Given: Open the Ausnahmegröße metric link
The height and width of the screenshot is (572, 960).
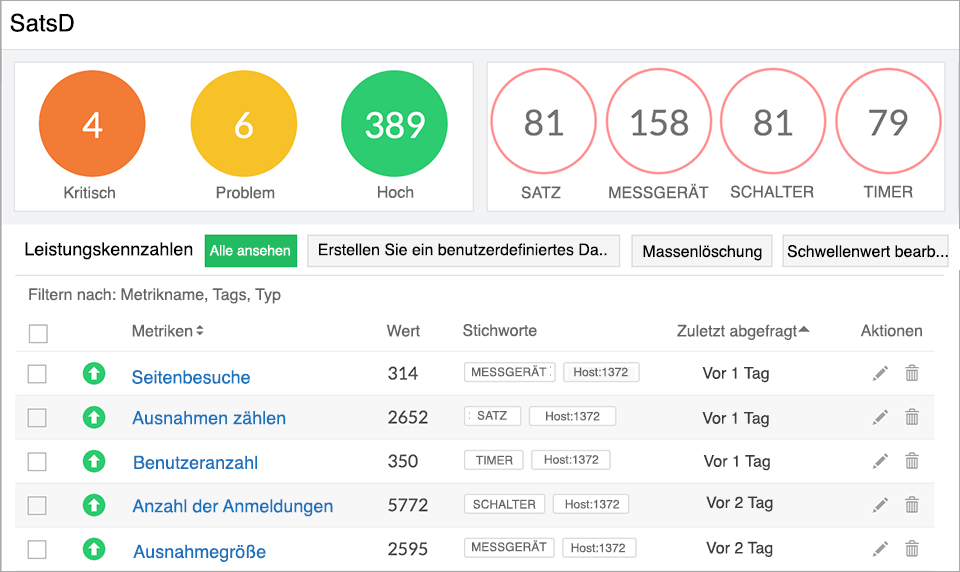Looking at the screenshot, I should click(x=200, y=552).
